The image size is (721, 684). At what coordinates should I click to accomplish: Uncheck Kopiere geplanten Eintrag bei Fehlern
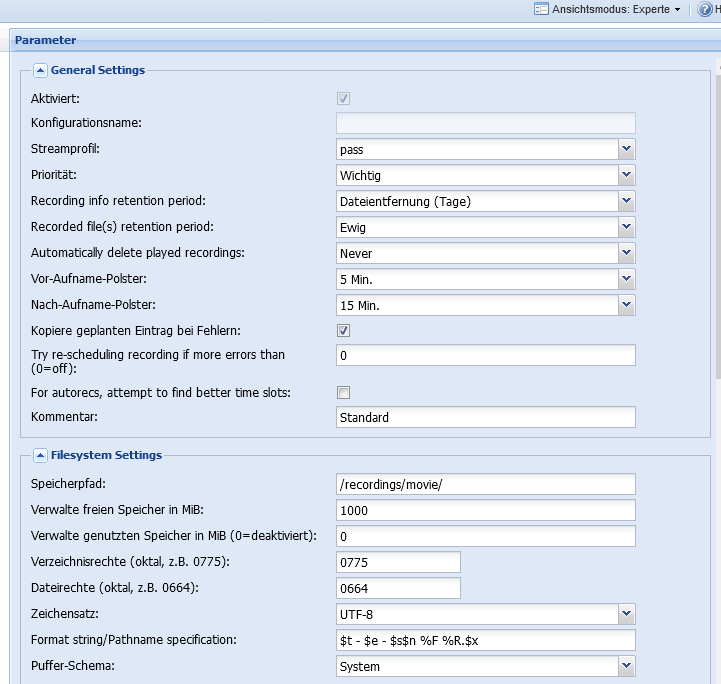pyautogui.click(x=343, y=331)
